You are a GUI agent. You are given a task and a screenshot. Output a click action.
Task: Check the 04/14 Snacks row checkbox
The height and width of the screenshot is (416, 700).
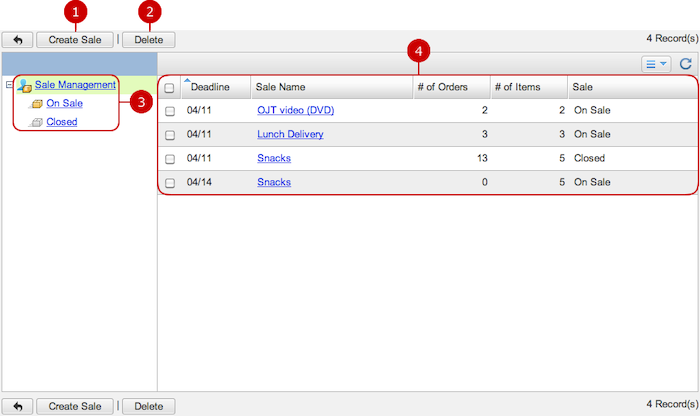tap(170, 183)
